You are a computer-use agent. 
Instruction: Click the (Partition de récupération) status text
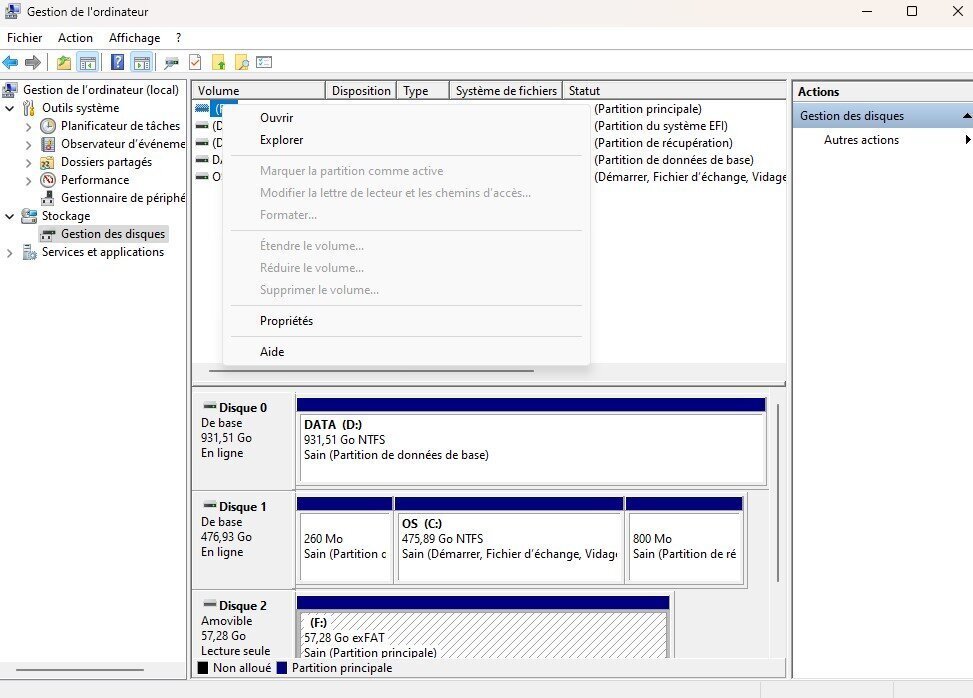[663, 143]
